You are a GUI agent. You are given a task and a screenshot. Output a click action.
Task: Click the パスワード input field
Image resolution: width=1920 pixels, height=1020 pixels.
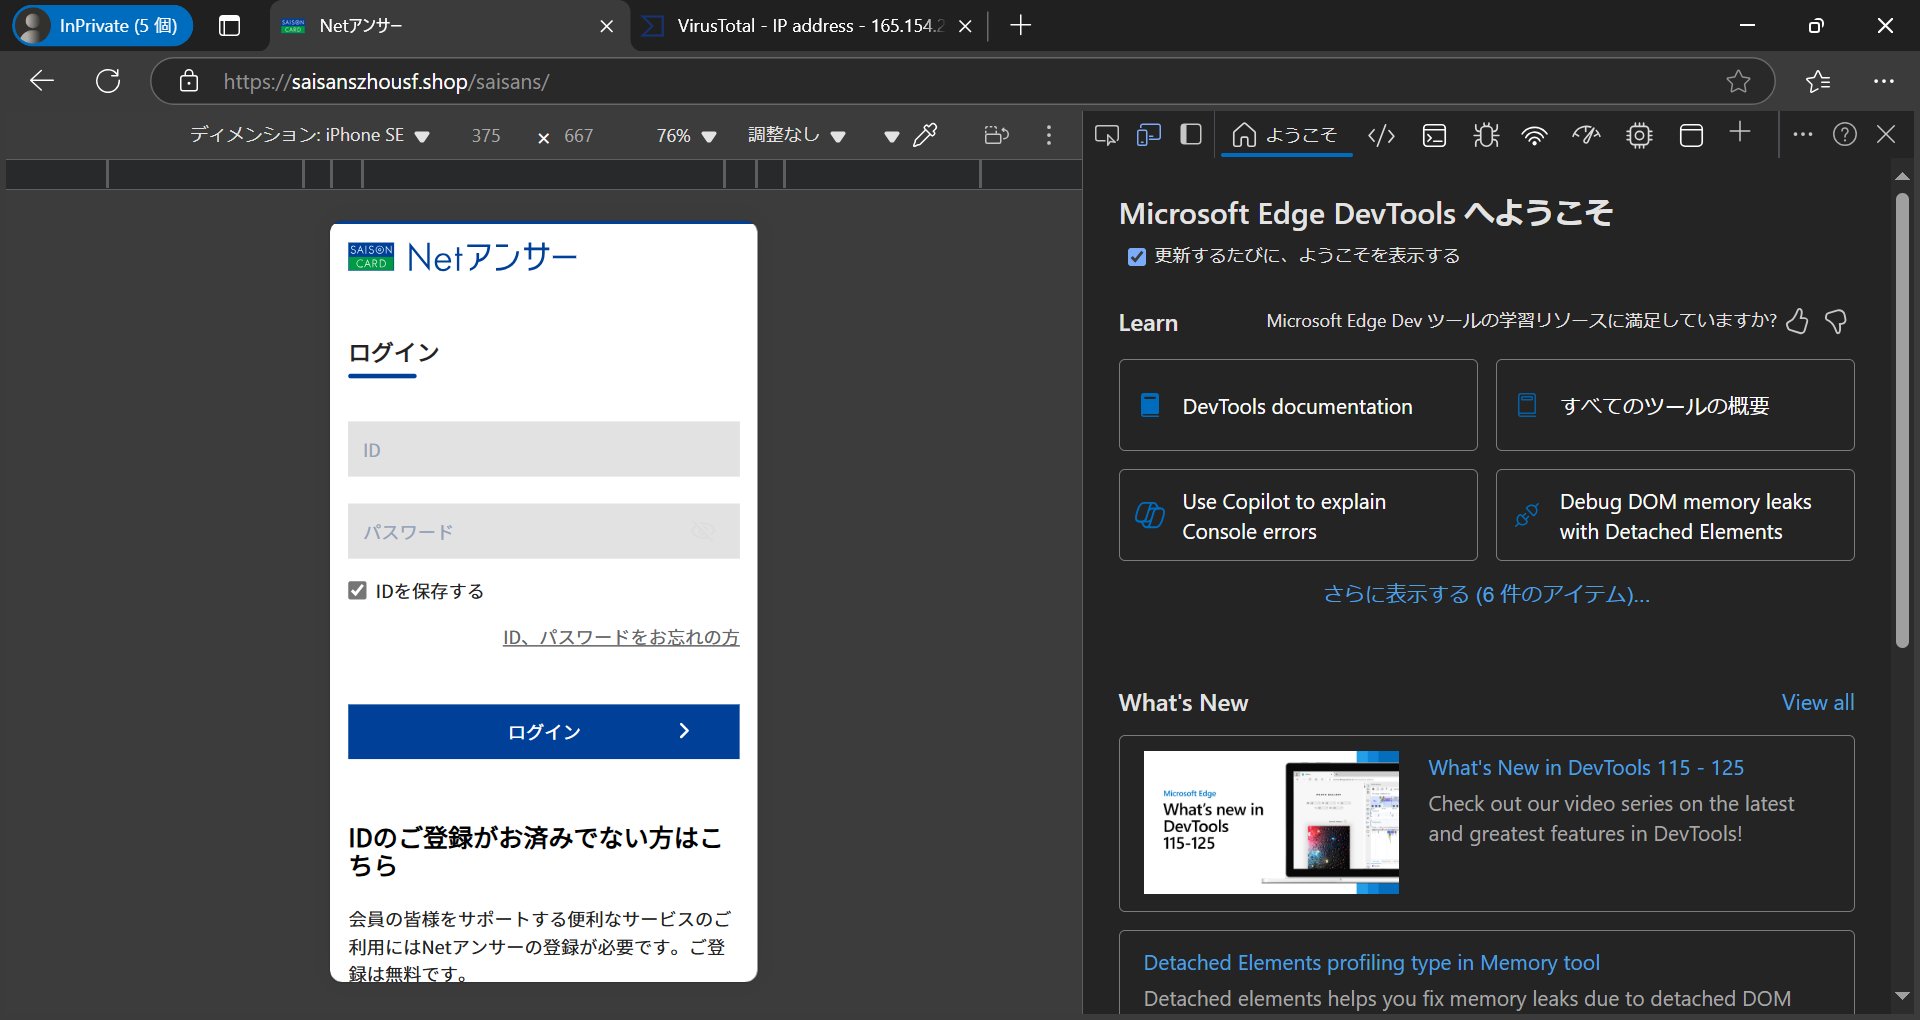[x=543, y=531]
